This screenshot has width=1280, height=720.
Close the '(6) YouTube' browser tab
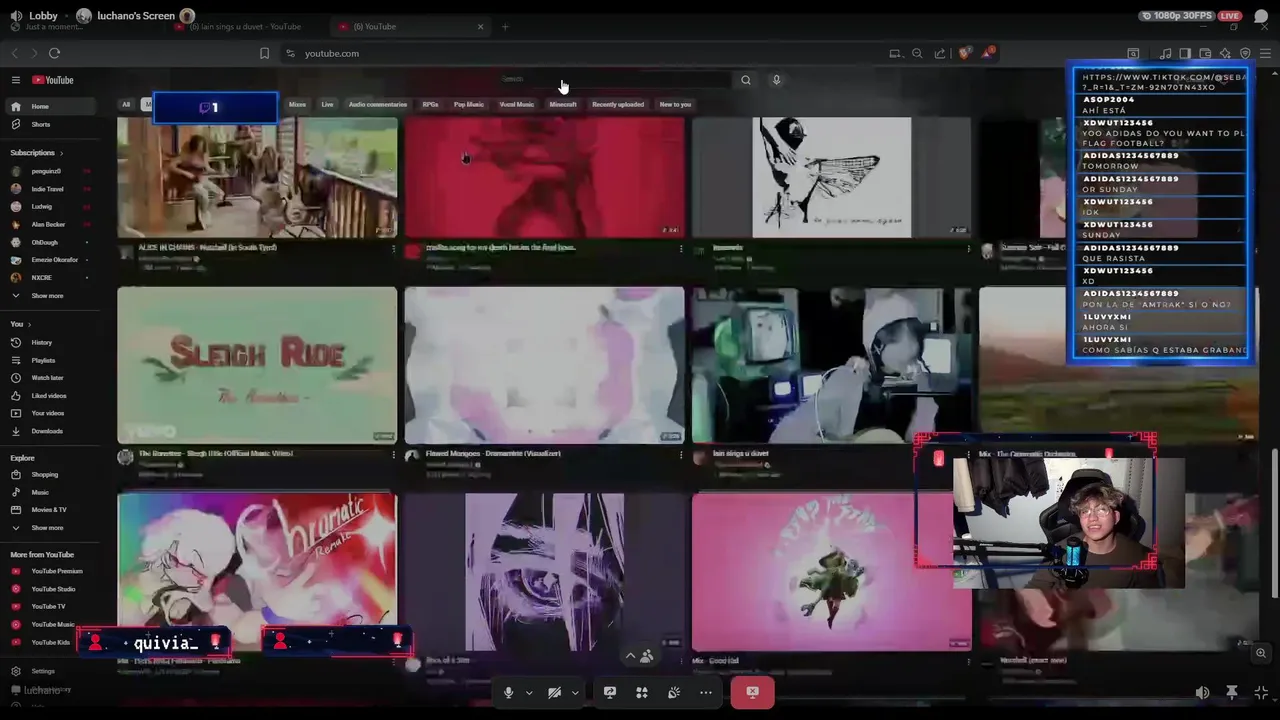pyautogui.click(x=480, y=27)
